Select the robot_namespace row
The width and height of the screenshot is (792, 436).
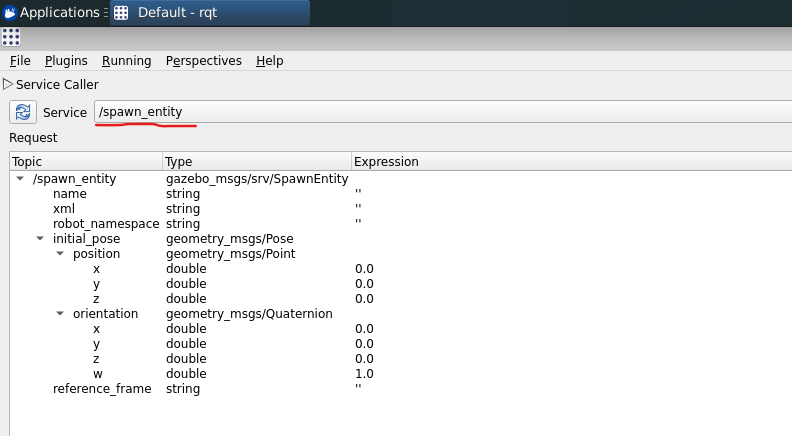[106, 224]
